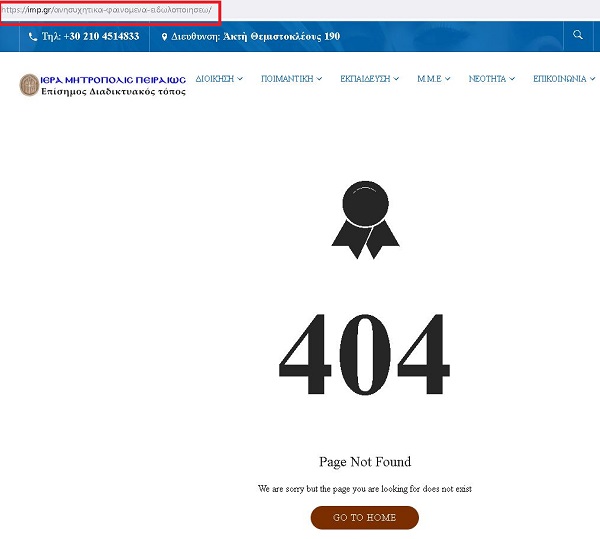This screenshot has width=600, height=539.
Task: Select the ΔΙΟΙΚΗΣΗ menu label
Action: (214, 79)
